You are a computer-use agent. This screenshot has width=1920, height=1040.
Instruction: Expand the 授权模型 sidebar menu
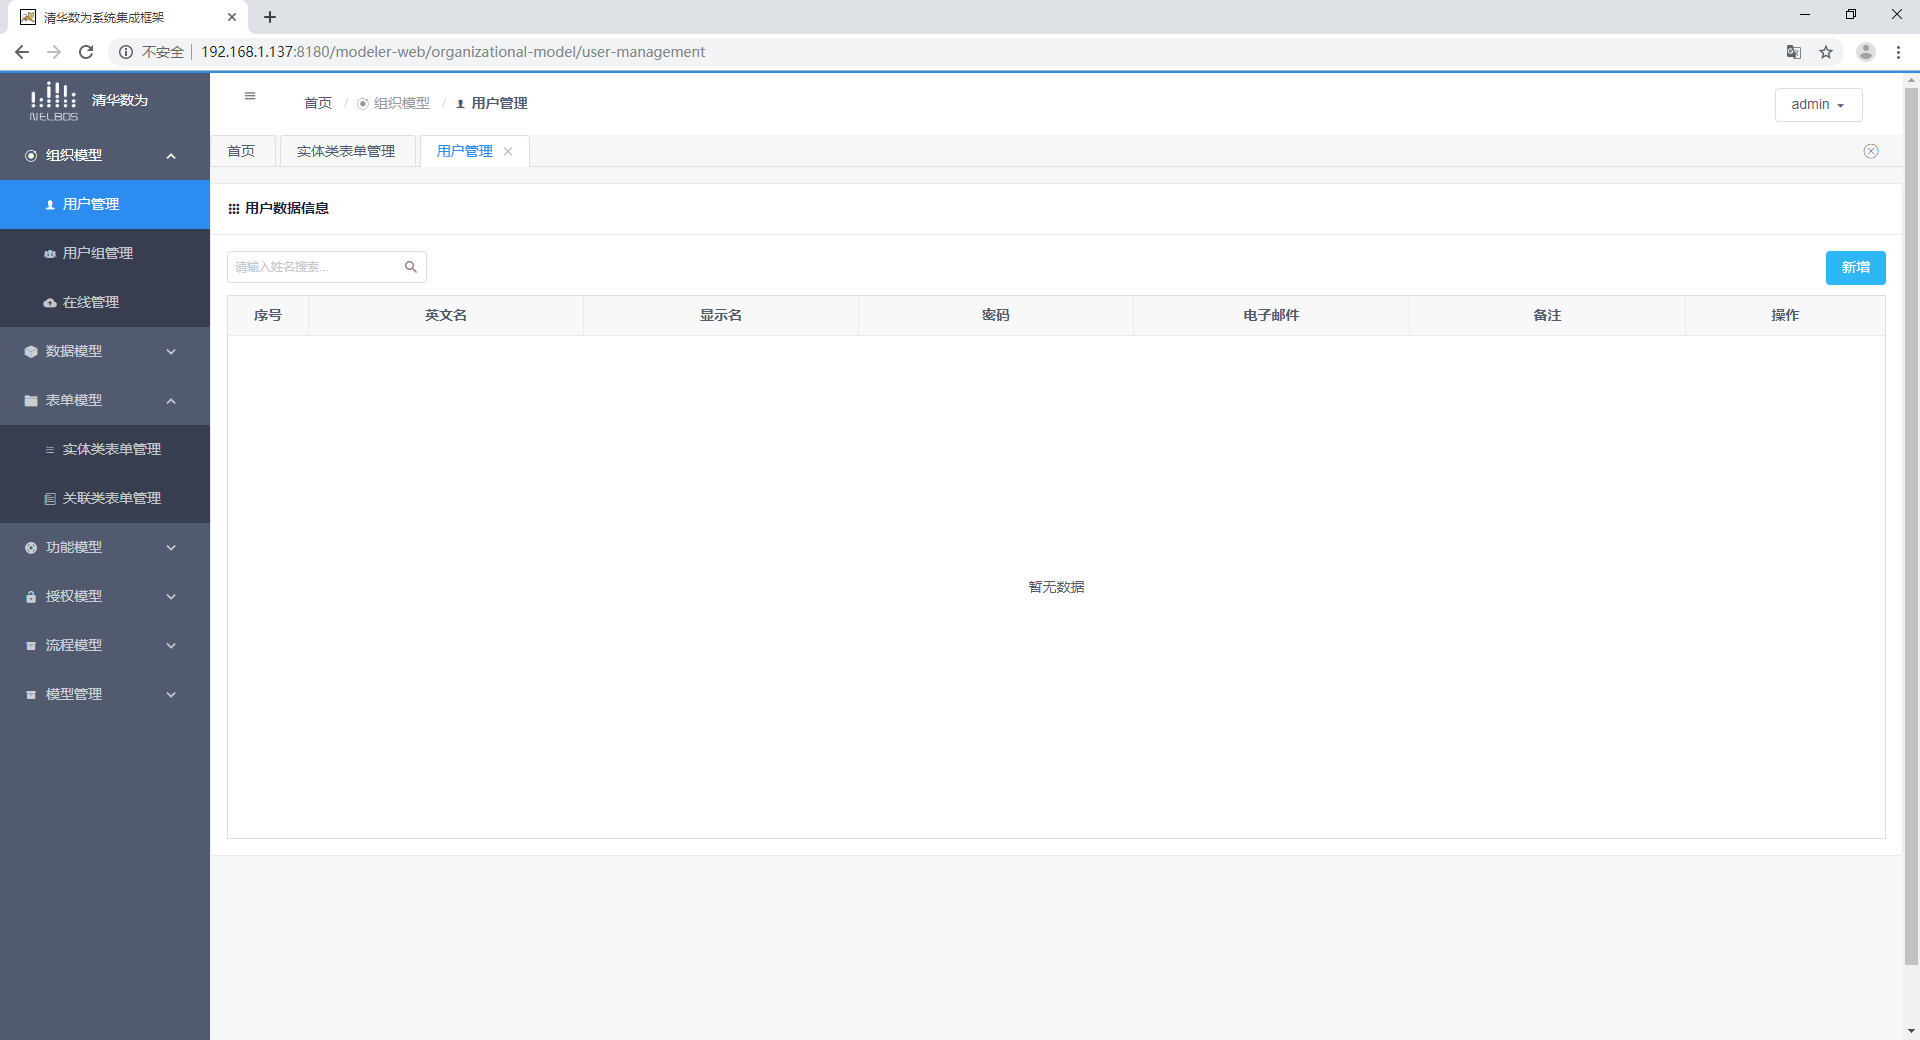(x=105, y=596)
